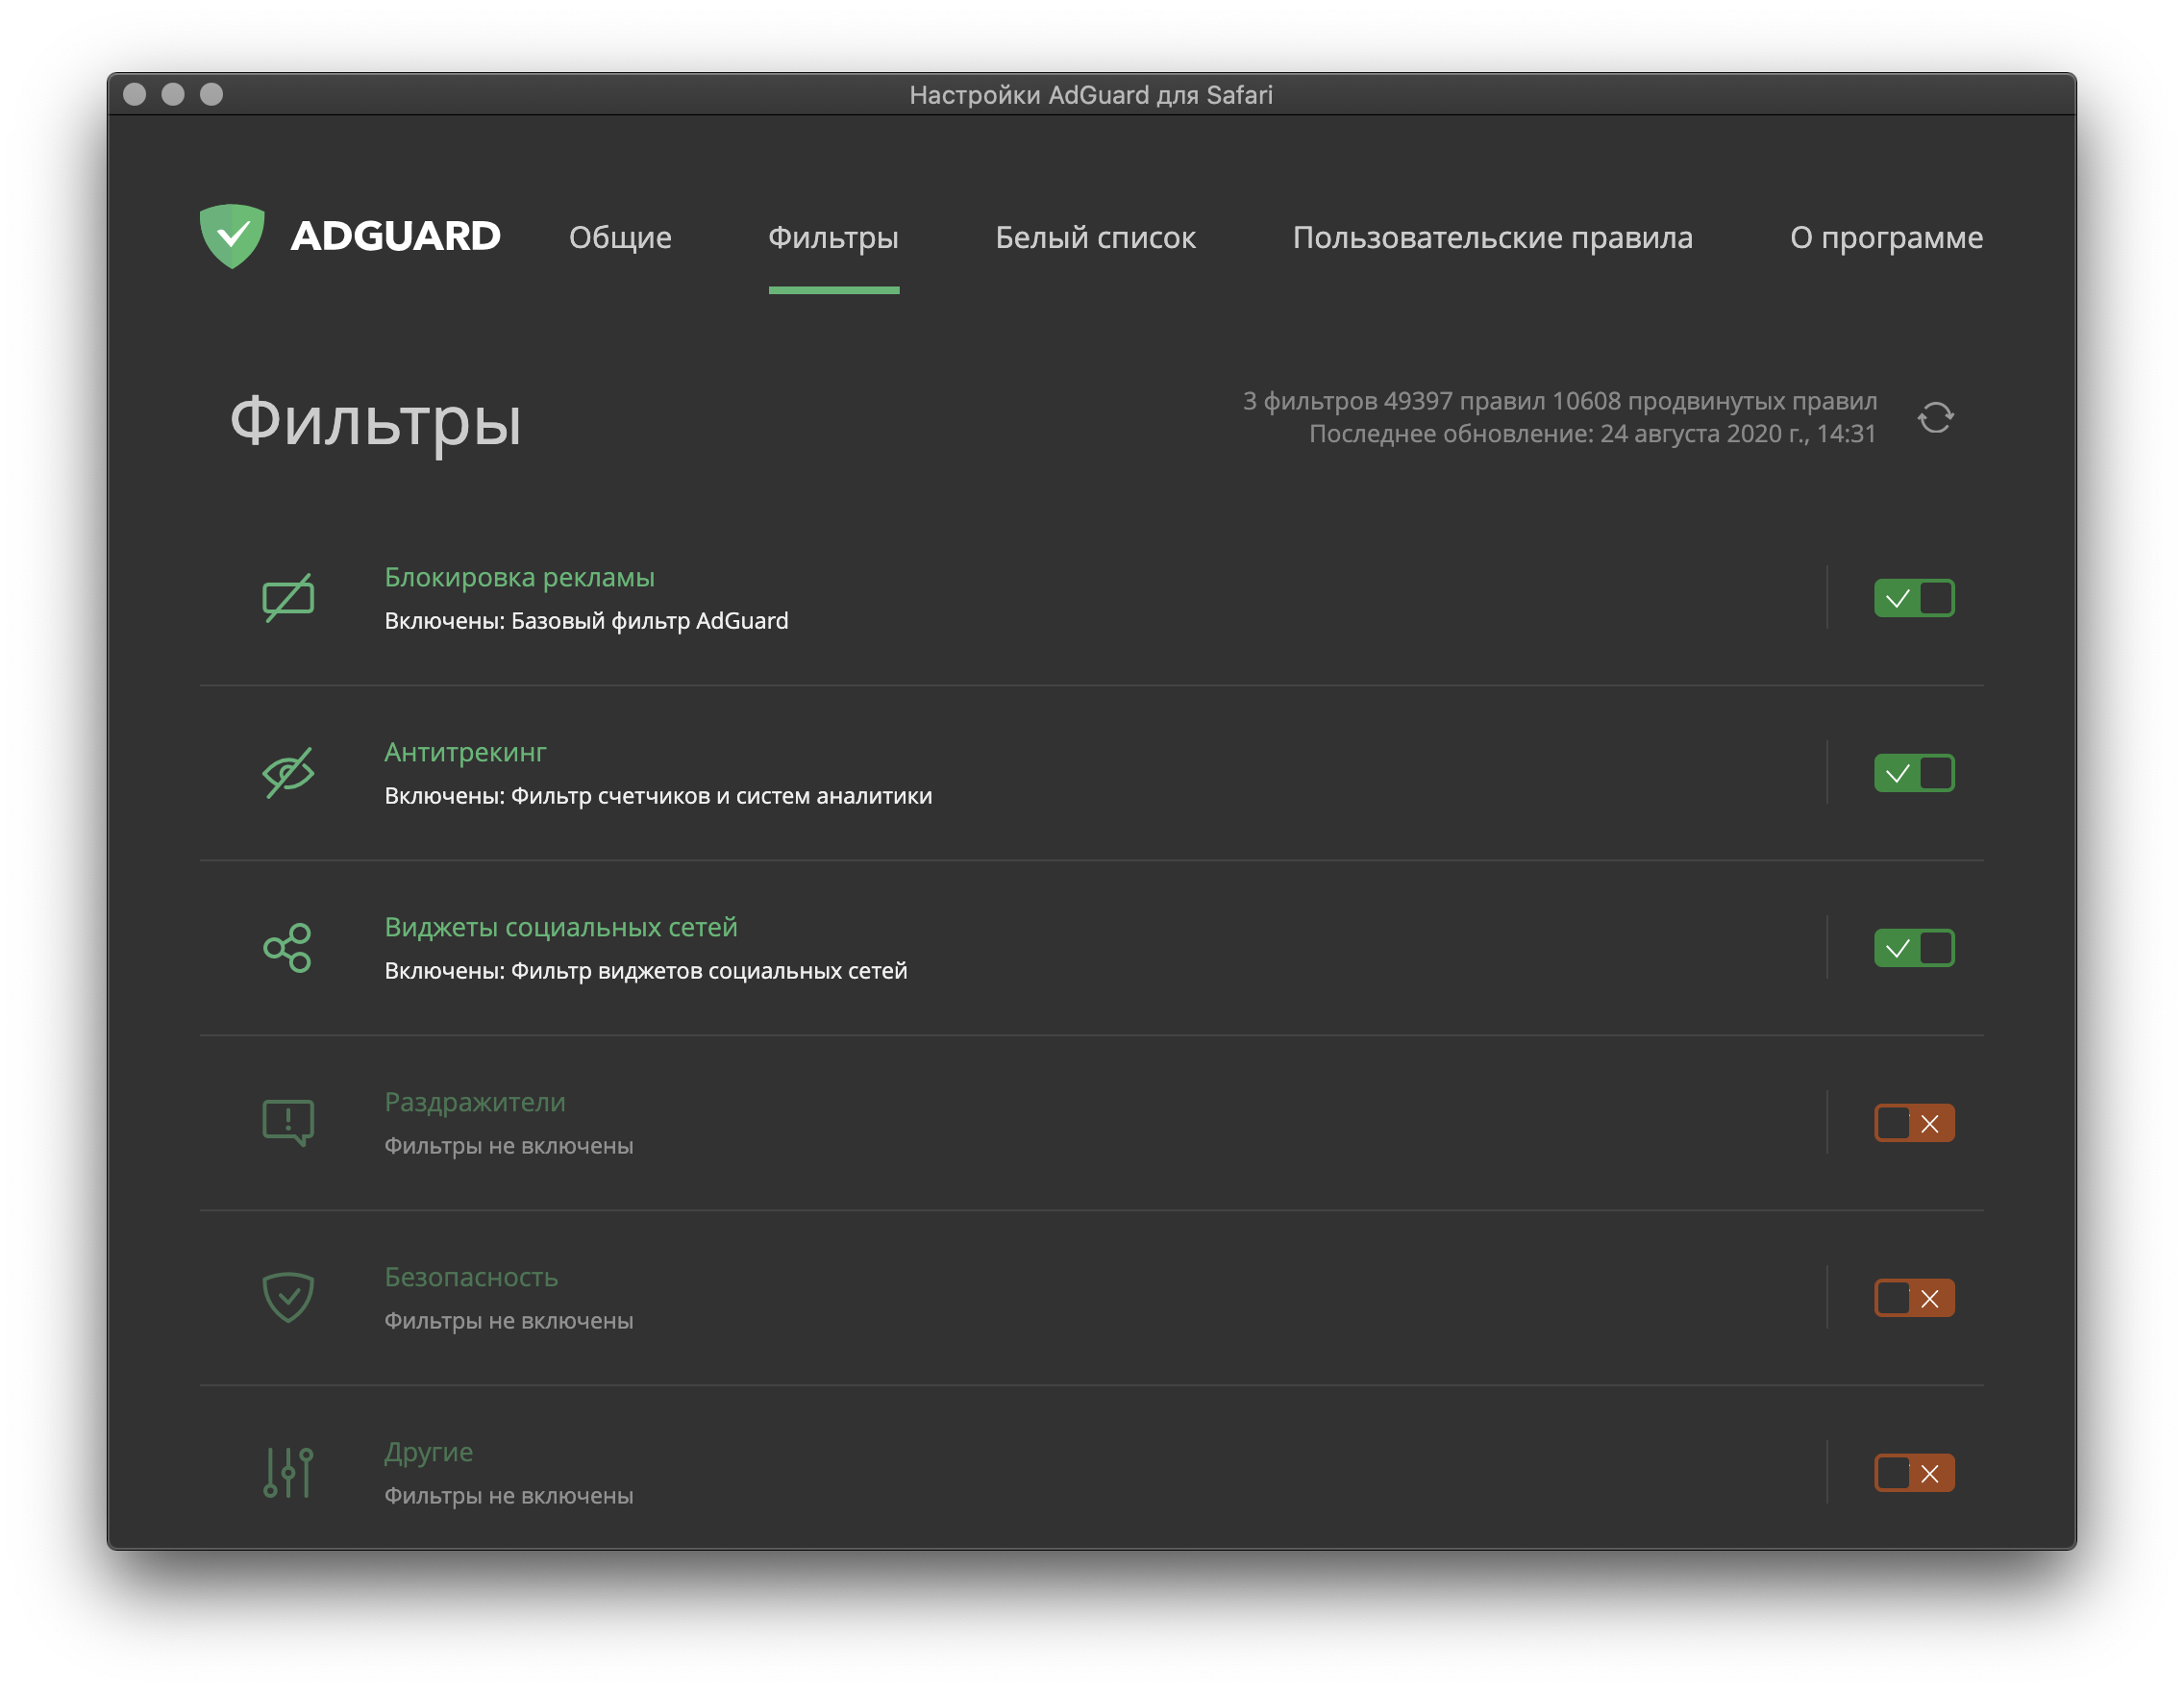This screenshot has width=2184, height=1692.
Task: Open the Раздражители category link
Action: point(475,1103)
